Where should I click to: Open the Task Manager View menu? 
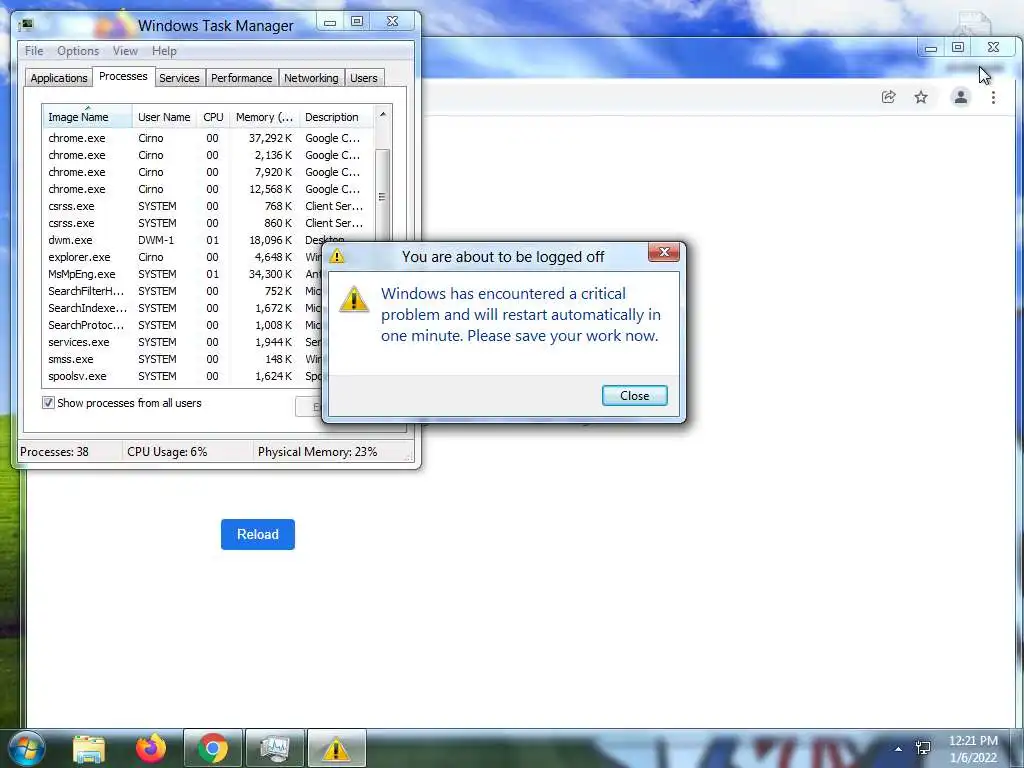125,51
